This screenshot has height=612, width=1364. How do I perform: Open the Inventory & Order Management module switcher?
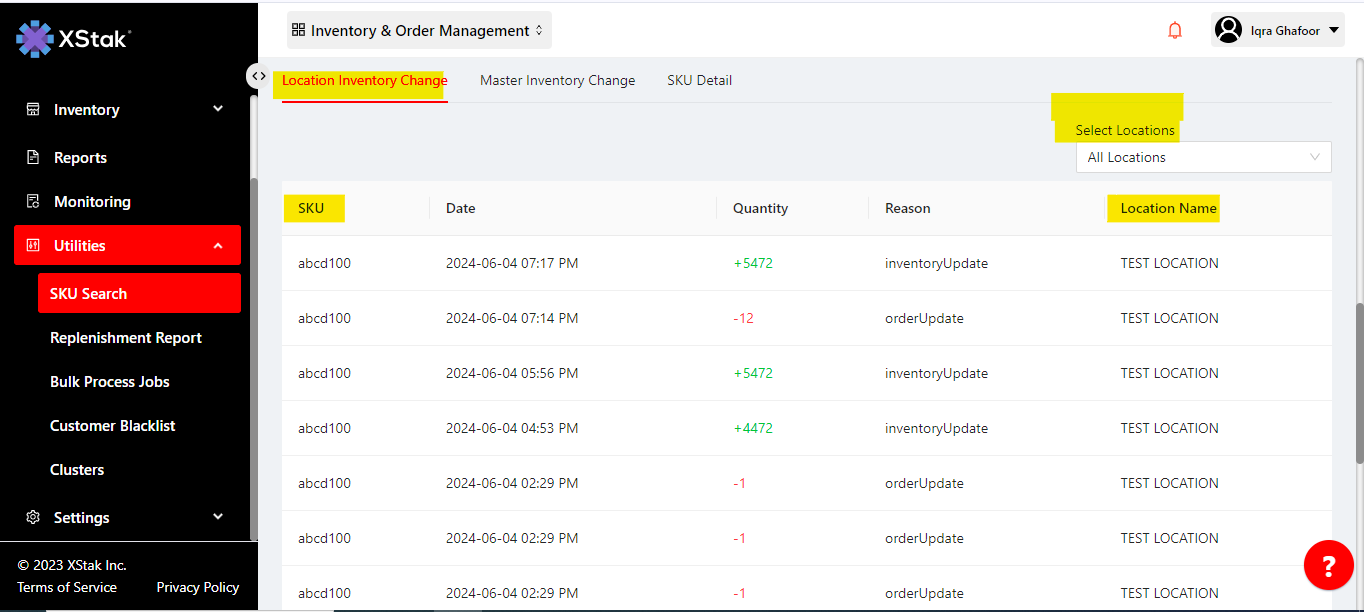pyautogui.click(x=418, y=30)
